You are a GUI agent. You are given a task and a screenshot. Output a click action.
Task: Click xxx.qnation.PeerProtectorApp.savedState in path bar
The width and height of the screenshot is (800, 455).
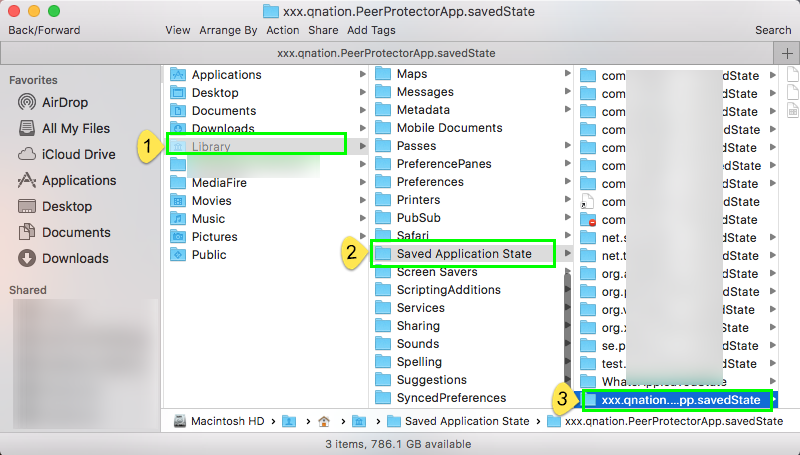coord(665,421)
